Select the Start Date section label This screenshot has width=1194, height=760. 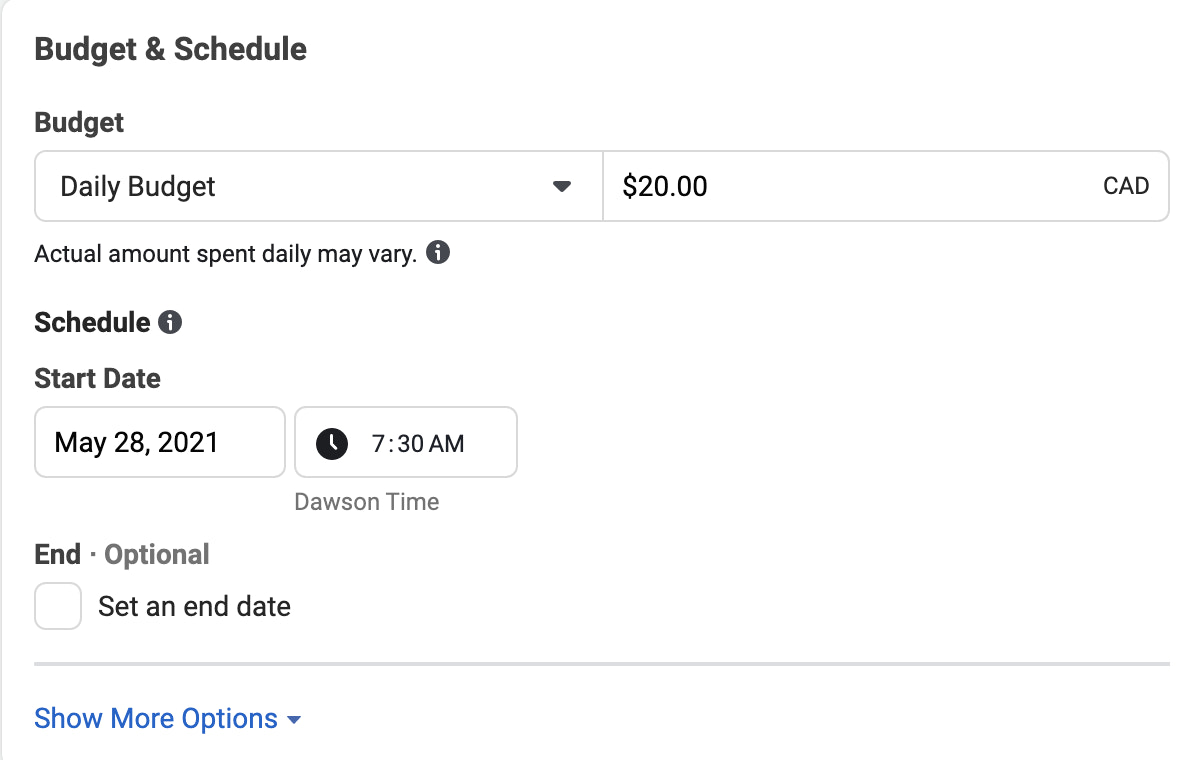[x=97, y=378]
